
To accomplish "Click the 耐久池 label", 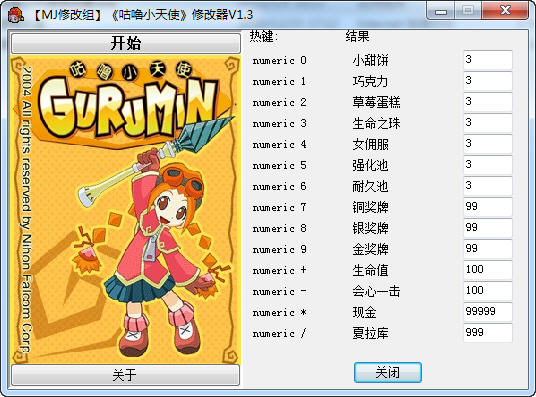I will (x=371, y=187).
